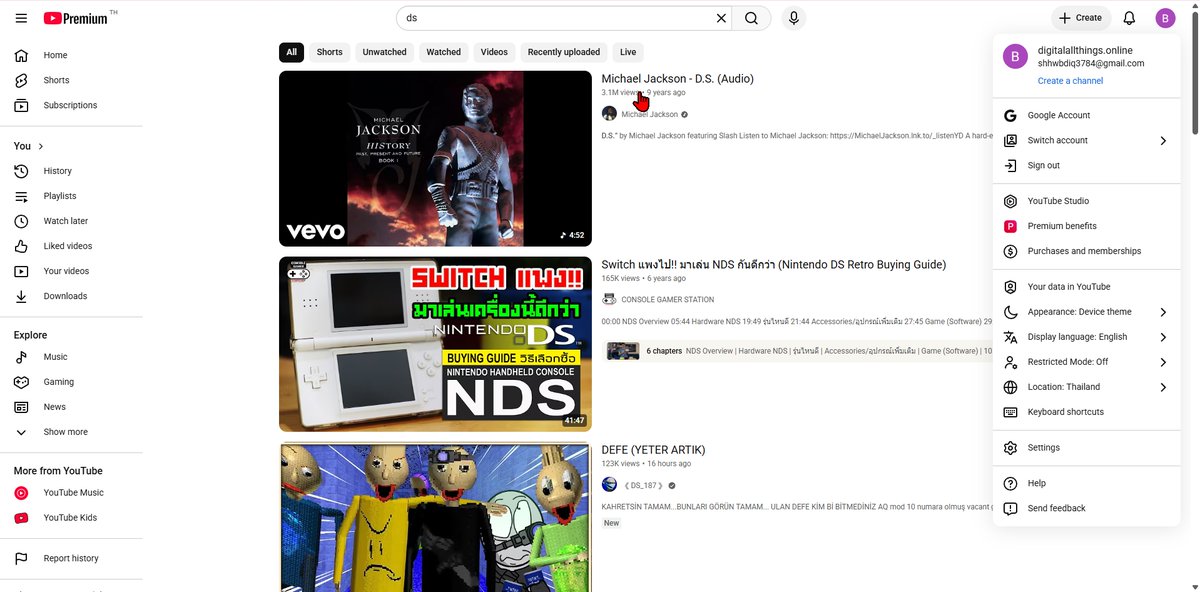The height and width of the screenshot is (592, 1200).
Task: Select the Recently uploaded filter chip
Action: (564, 52)
